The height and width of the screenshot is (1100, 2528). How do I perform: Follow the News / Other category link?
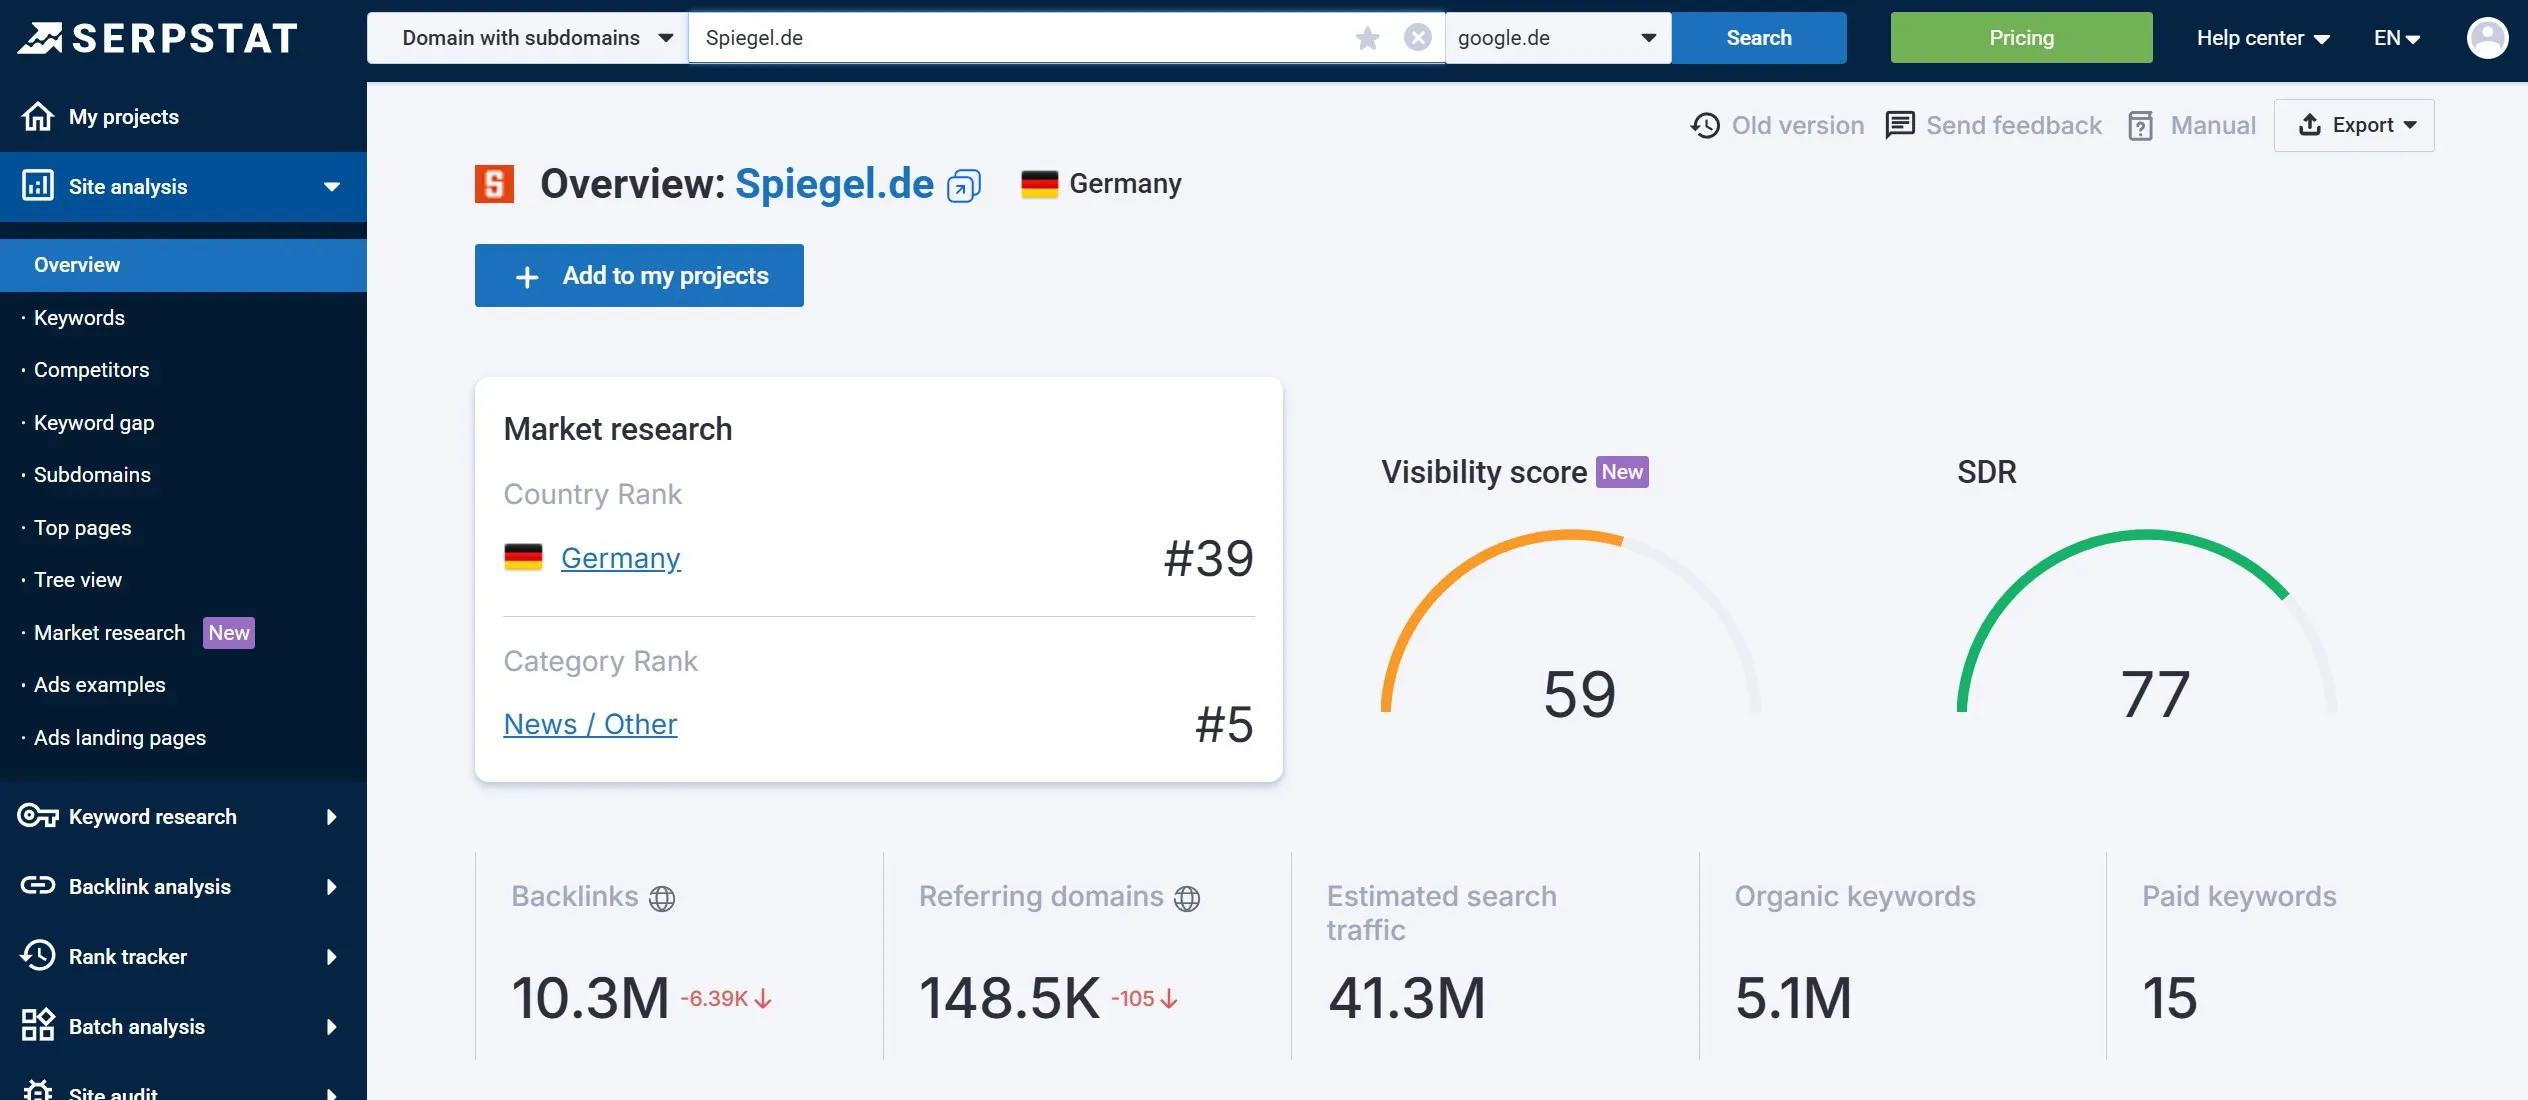click(x=590, y=724)
